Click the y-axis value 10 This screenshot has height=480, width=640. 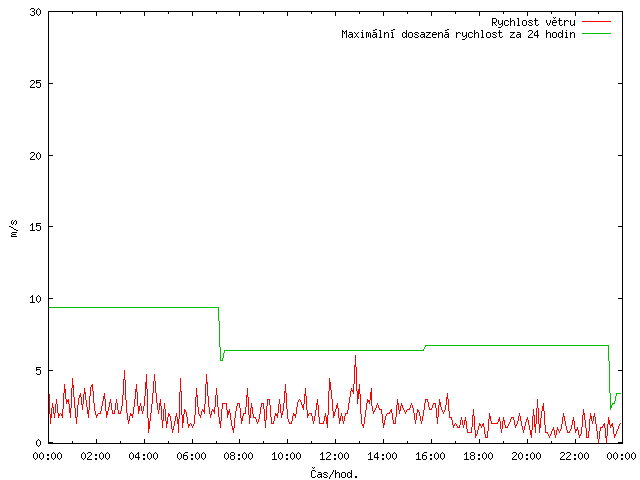36,299
